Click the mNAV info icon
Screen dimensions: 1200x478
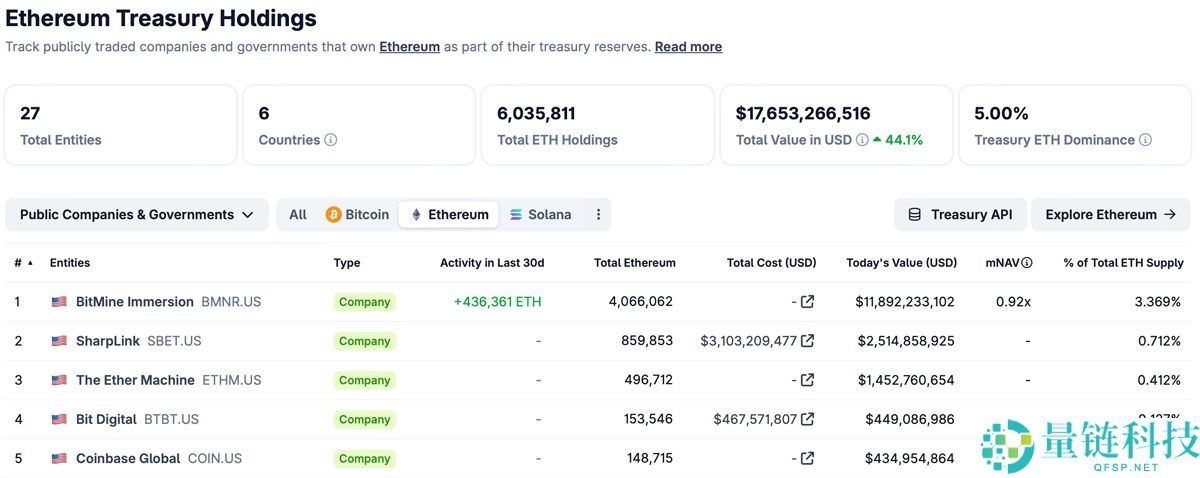click(x=1027, y=263)
